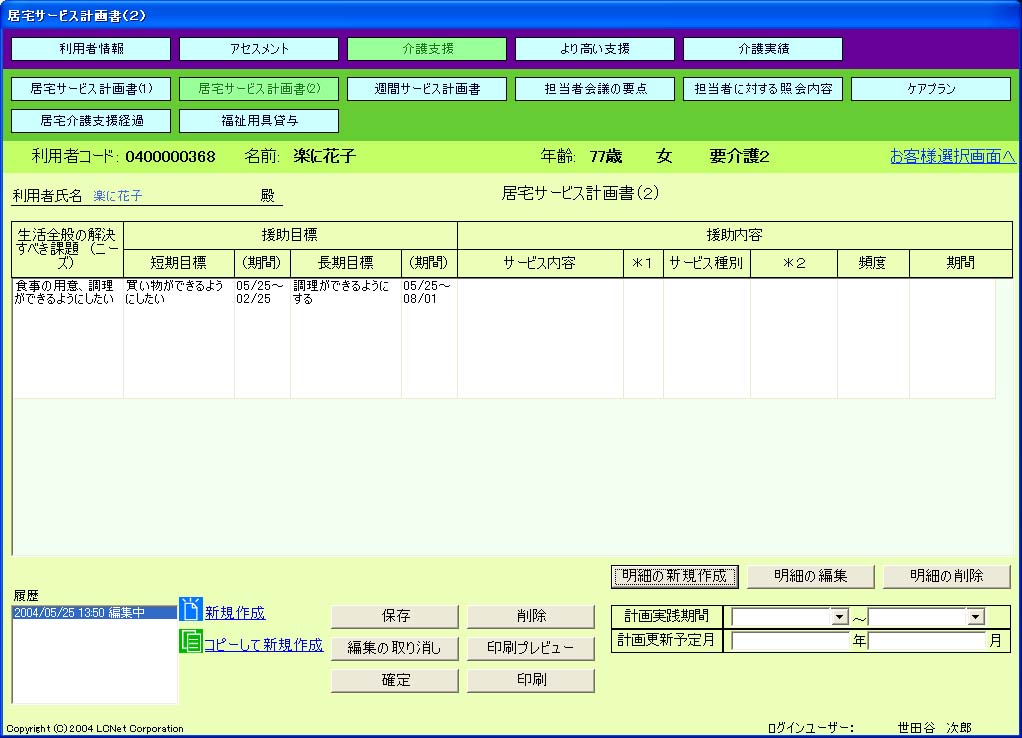Viewport: 1022px width, 738px height.
Task: Open 週間サービス計画書
Action: [x=427, y=89]
